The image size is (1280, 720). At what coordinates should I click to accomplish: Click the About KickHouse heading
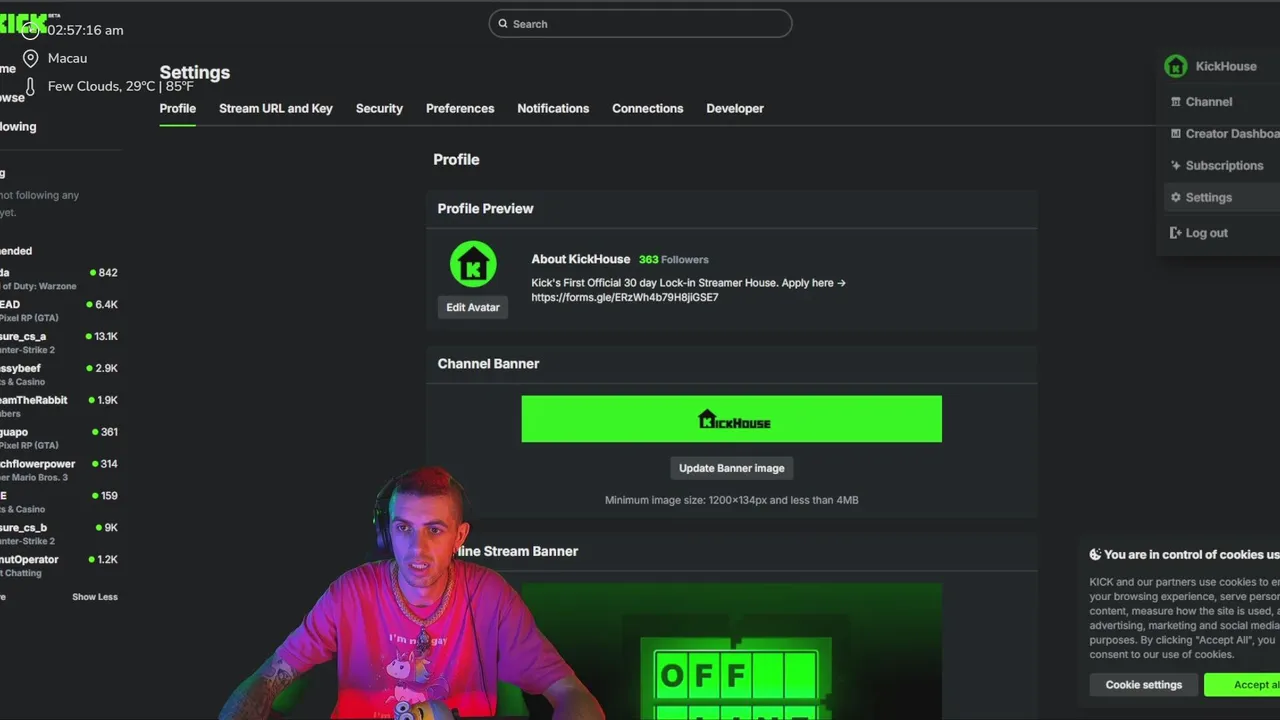tap(581, 259)
